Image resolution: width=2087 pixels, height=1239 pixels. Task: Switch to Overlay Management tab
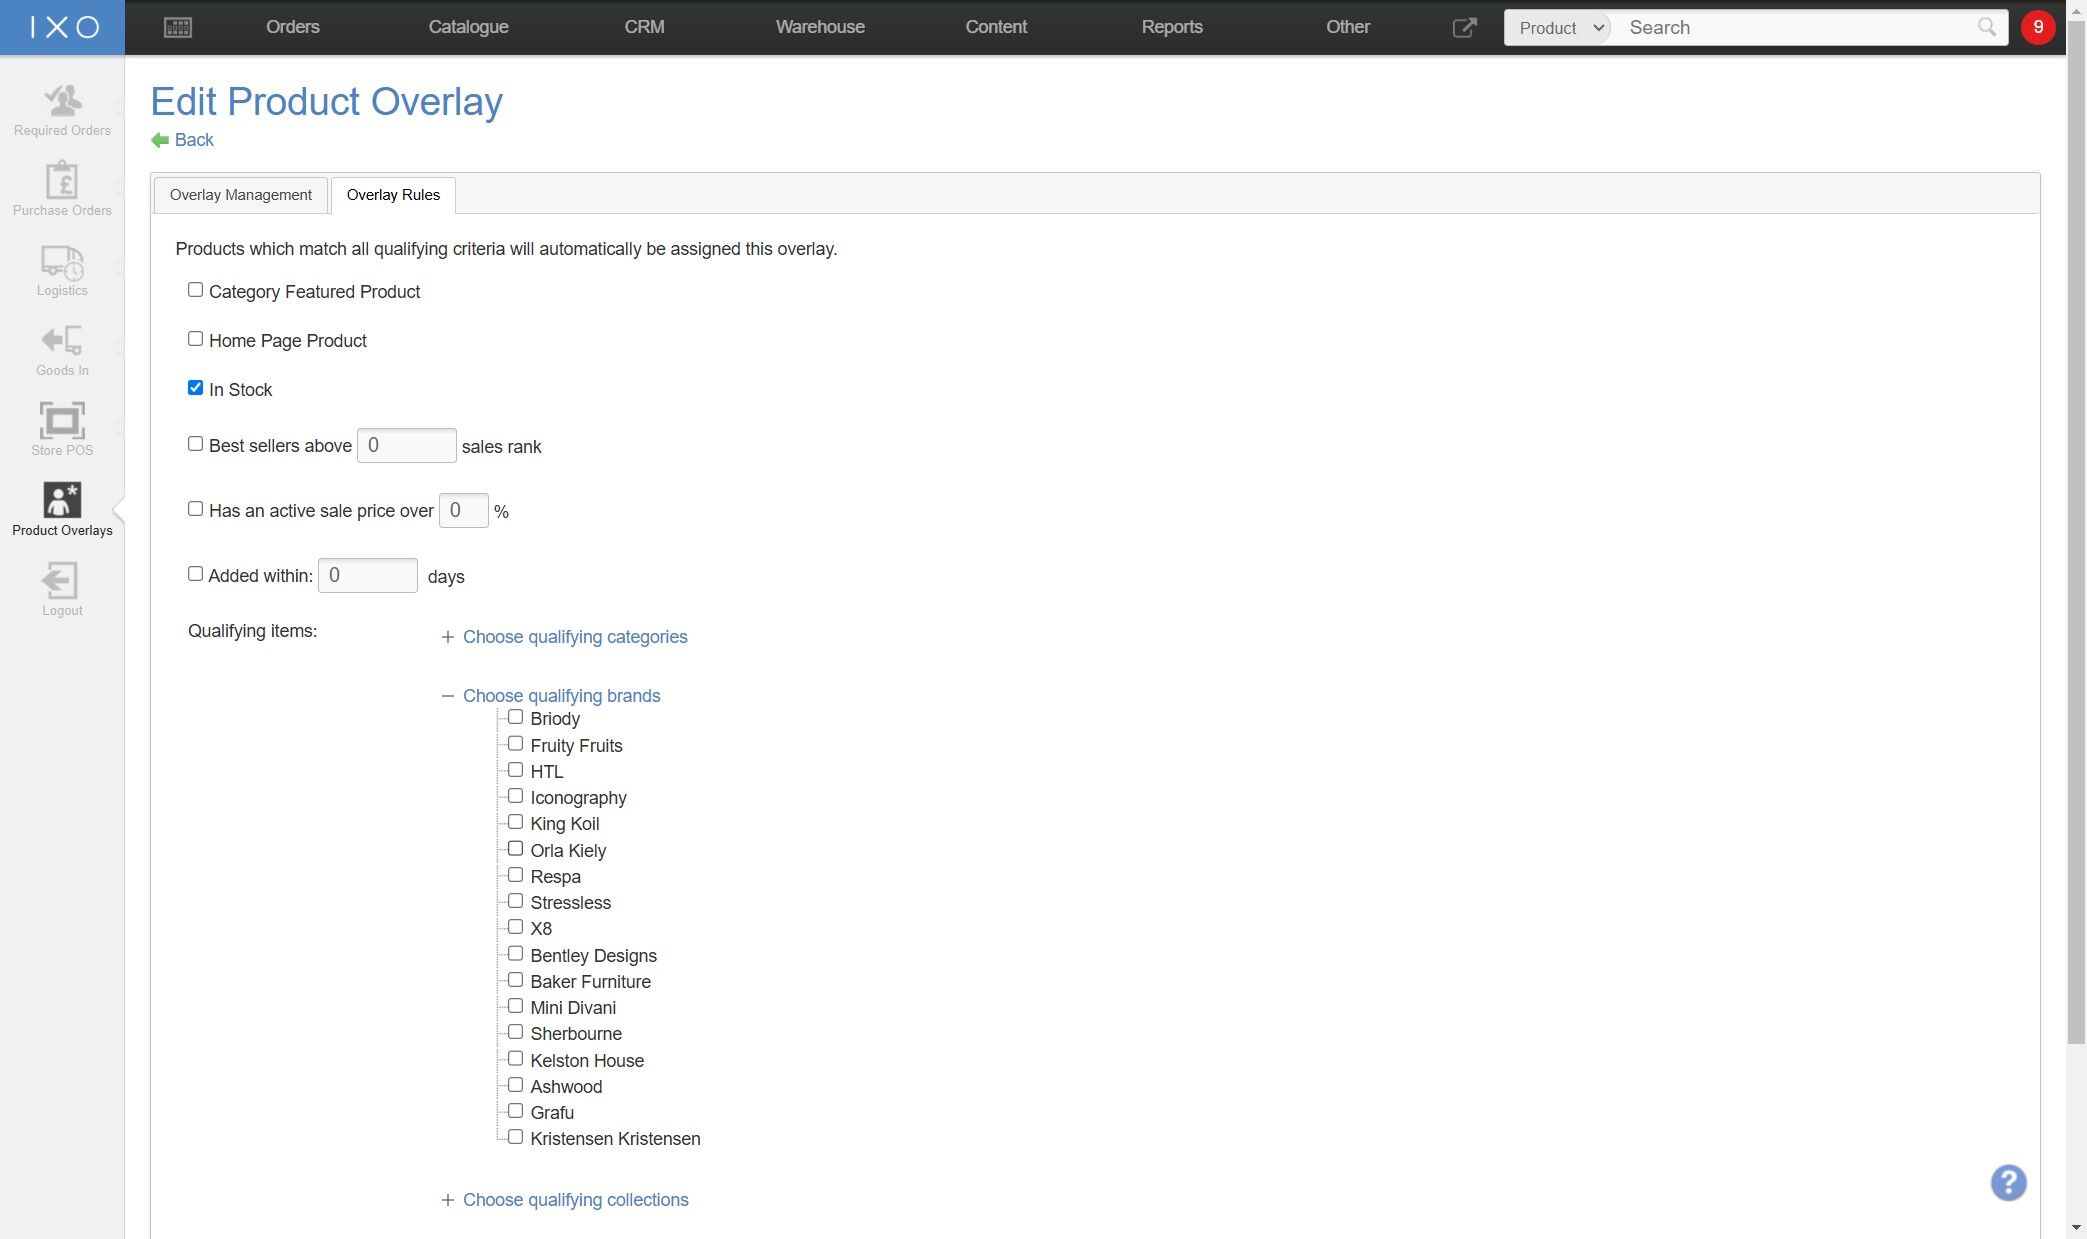(x=240, y=195)
